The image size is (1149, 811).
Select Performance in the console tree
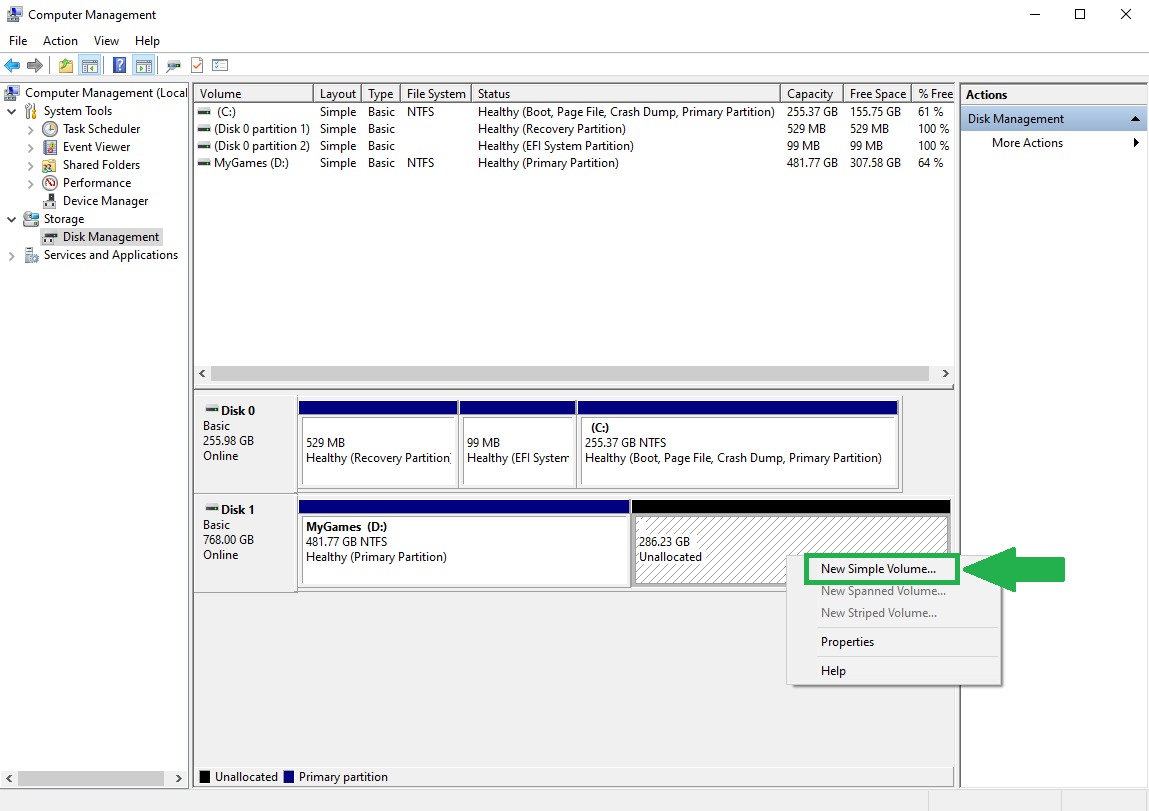pyautogui.click(x=96, y=183)
